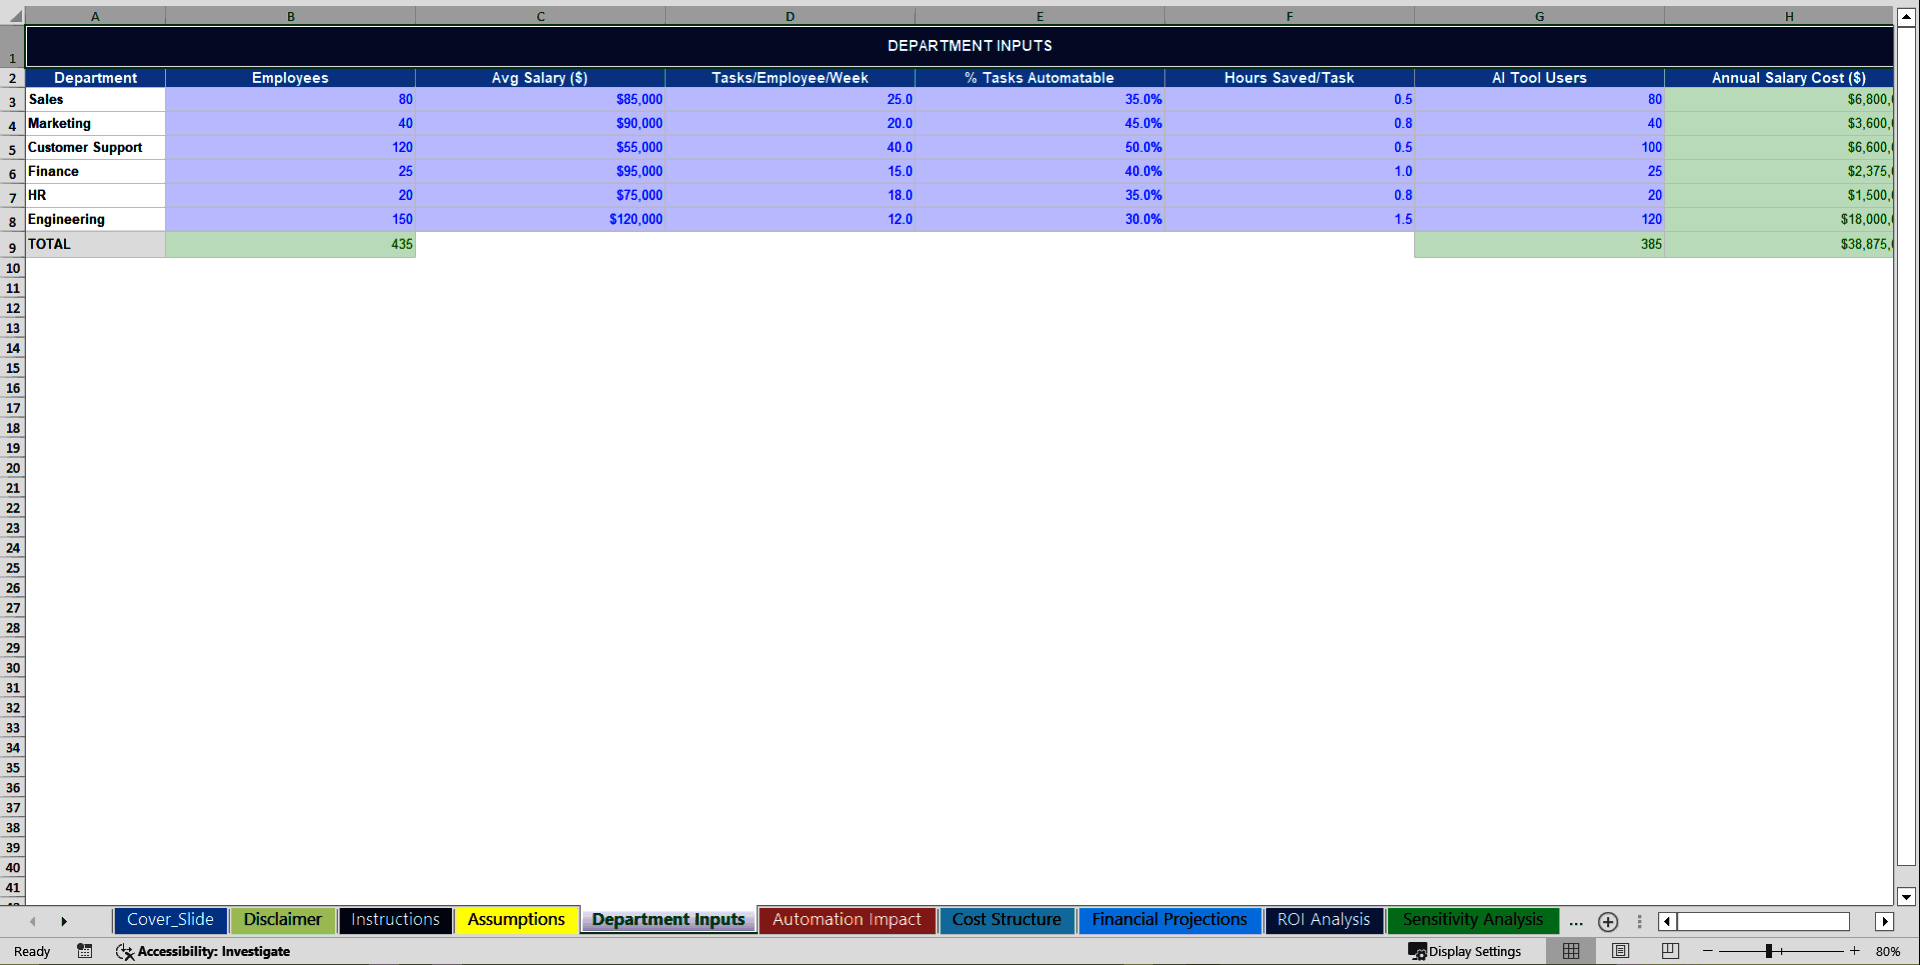Open Page Break Preview from status bar
The image size is (1920, 965).
1668,951
